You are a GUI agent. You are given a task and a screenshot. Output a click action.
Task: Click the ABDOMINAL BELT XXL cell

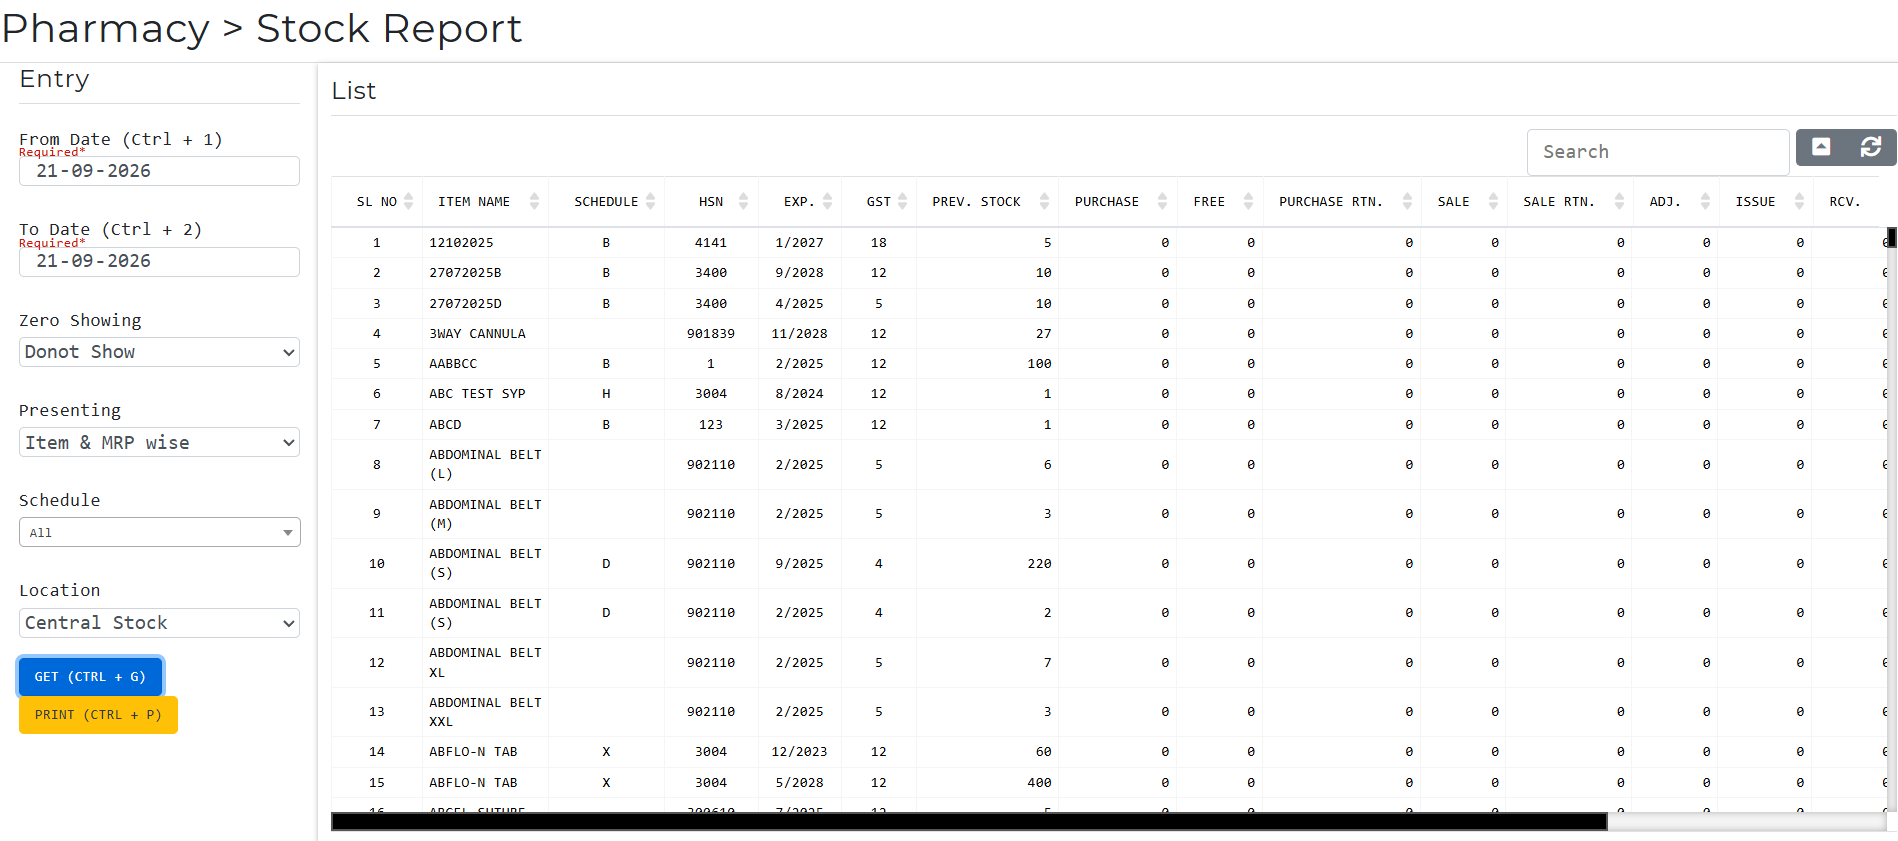485,712
